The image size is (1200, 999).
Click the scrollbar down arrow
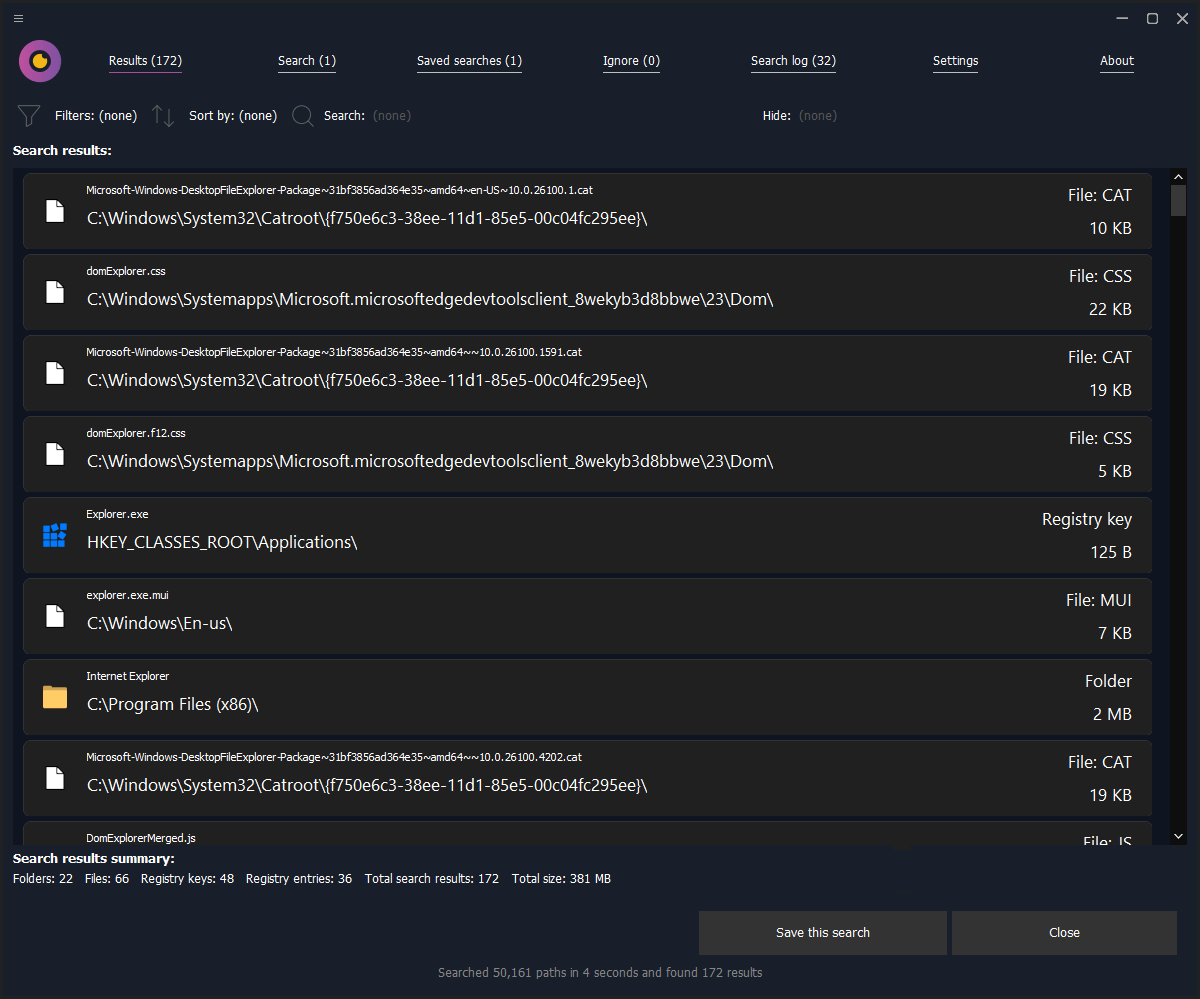coord(1178,835)
